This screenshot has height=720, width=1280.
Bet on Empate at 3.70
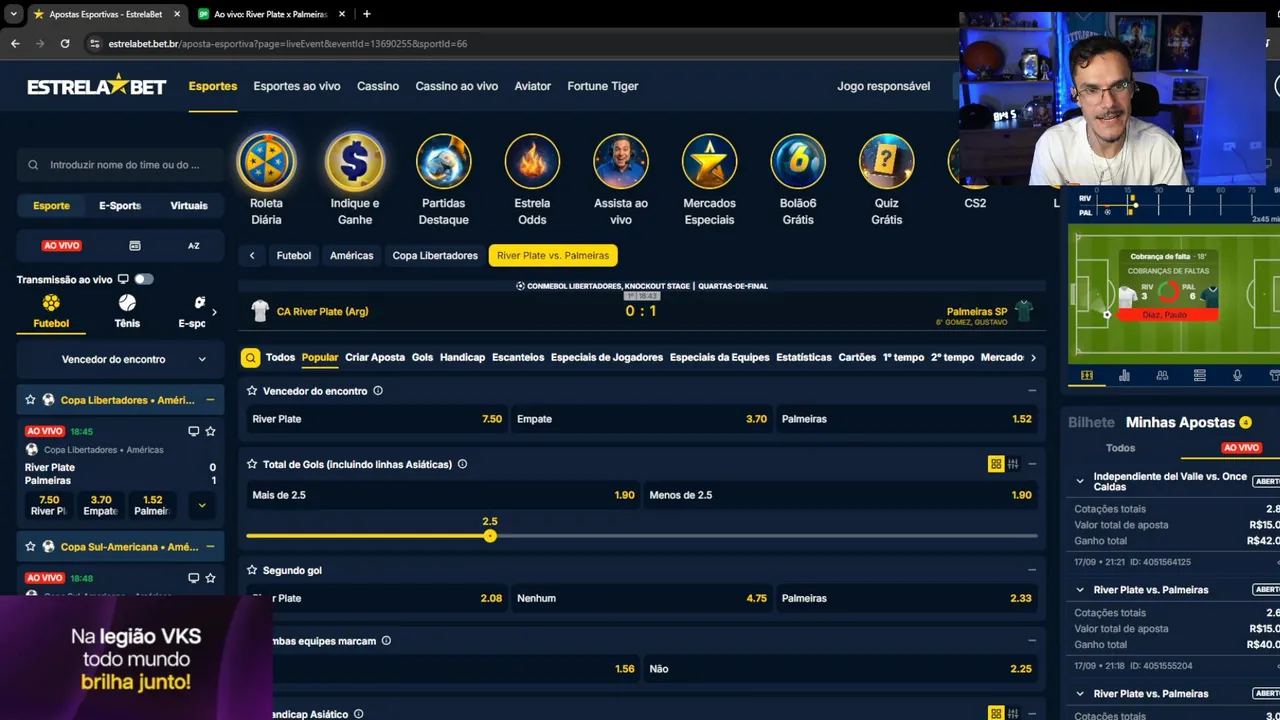pos(641,419)
